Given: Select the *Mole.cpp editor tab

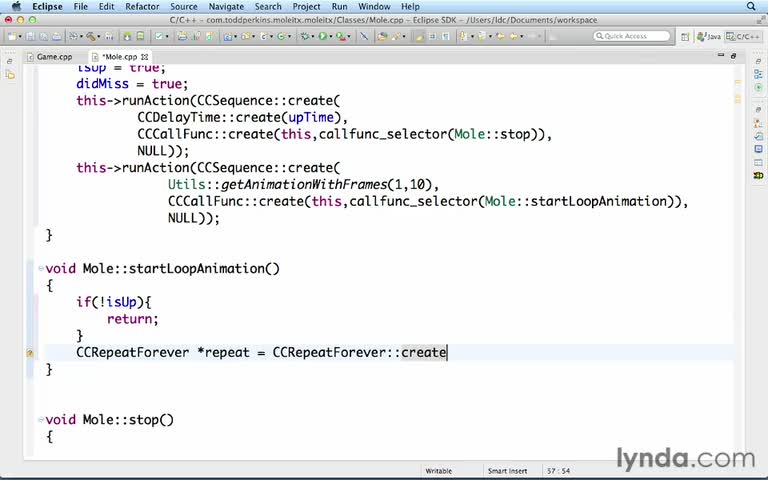Looking at the screenshot, I should (119, 57).
